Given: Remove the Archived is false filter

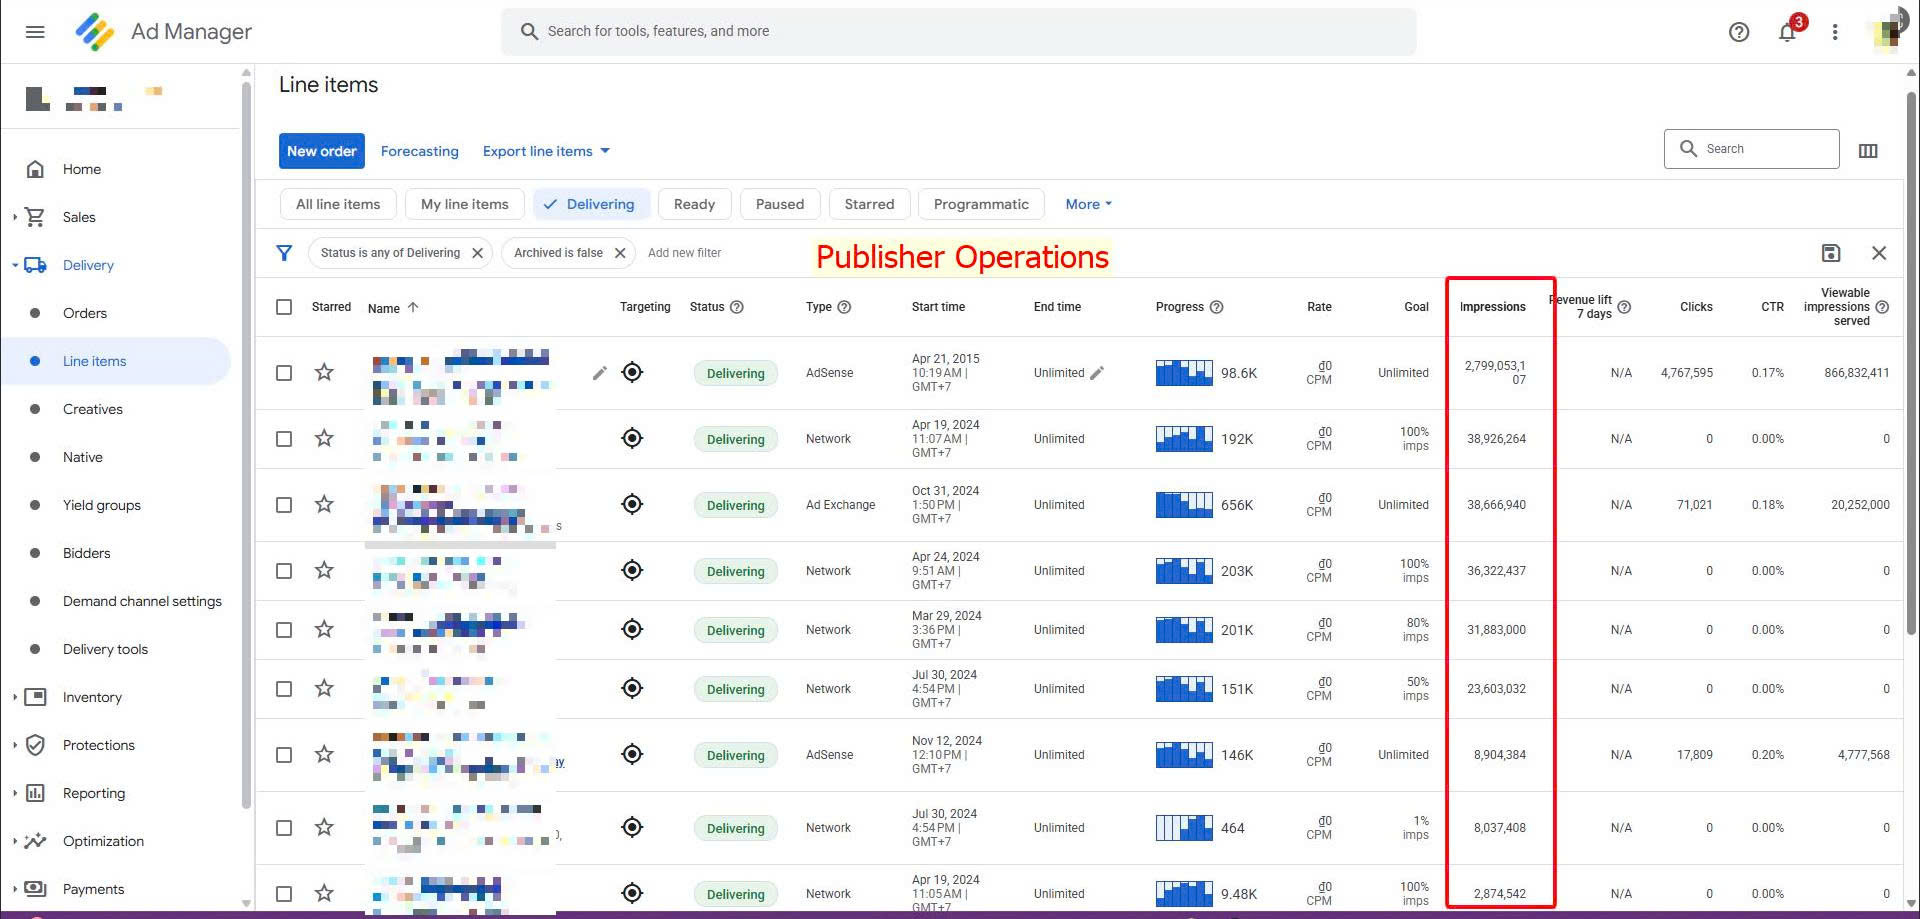Looking at the screenshot, I should point(620,253).
